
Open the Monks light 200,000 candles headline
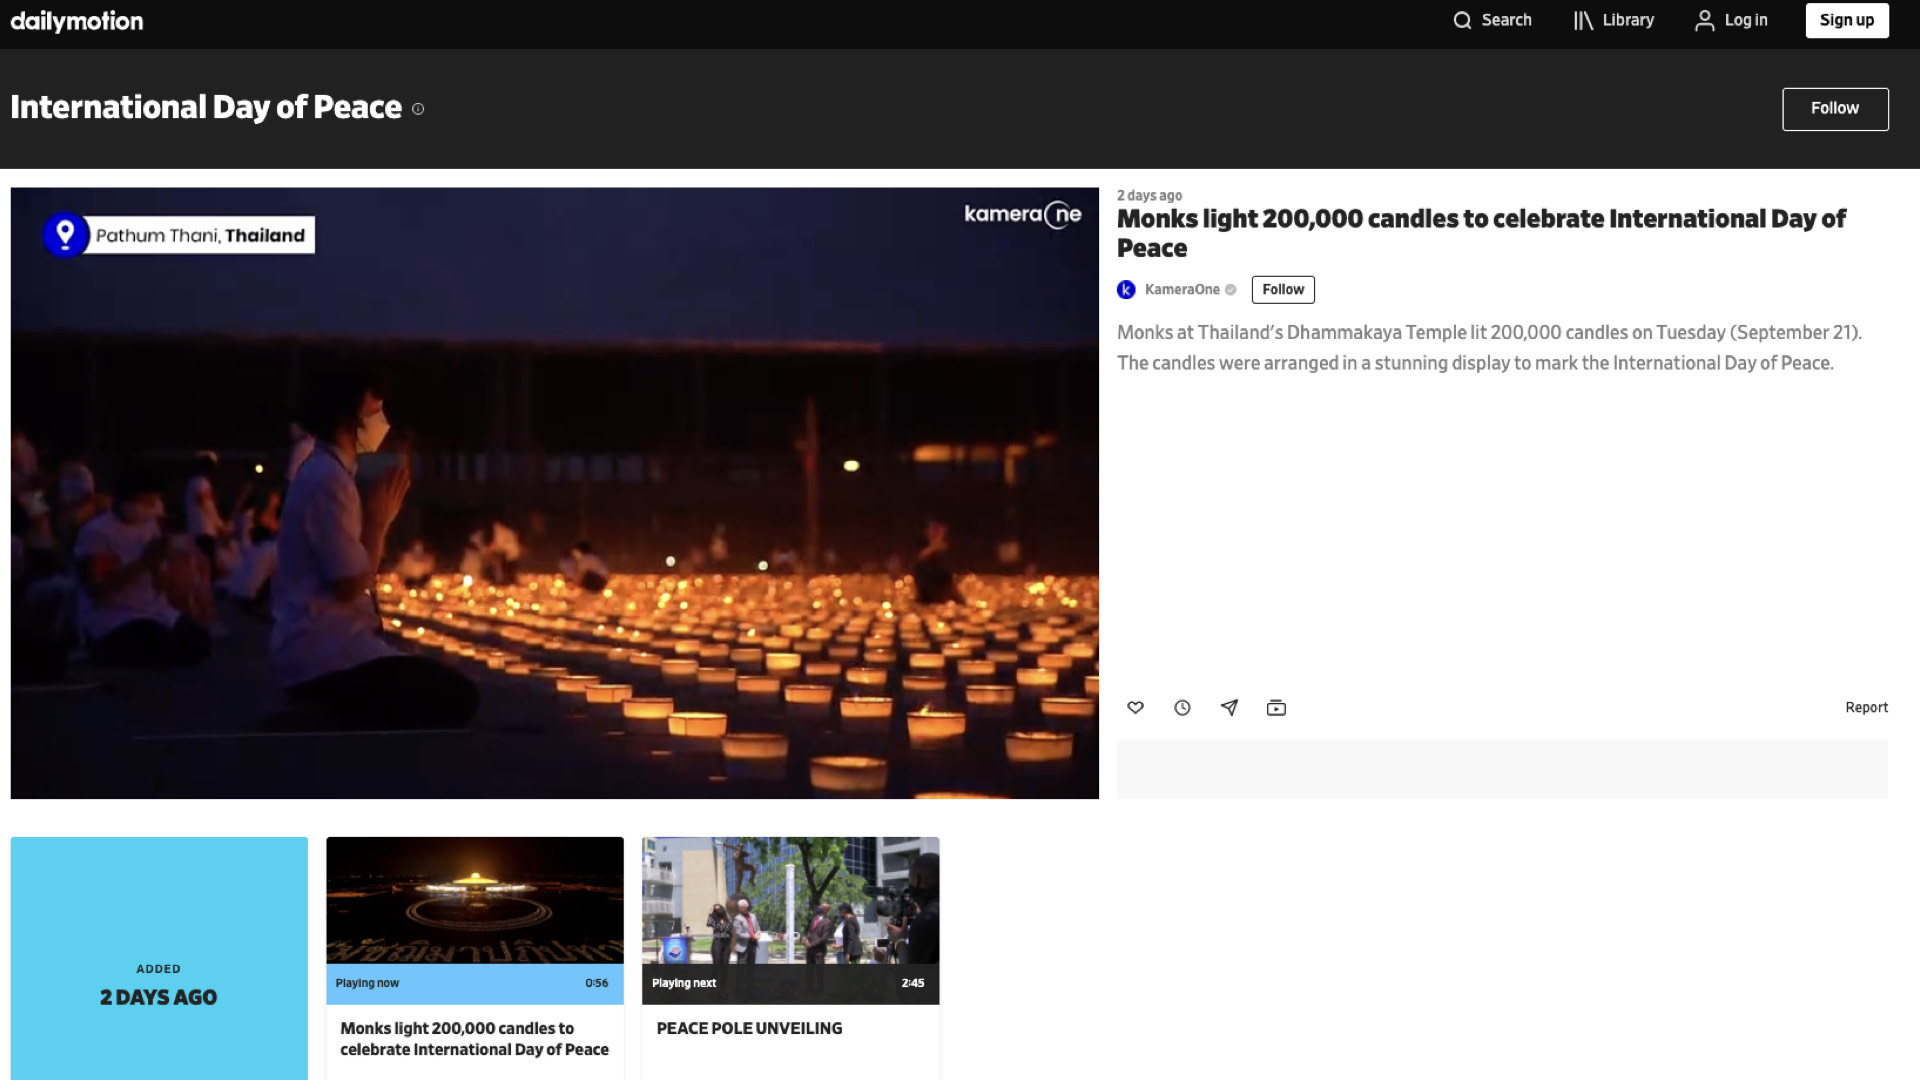point(1480,233)
